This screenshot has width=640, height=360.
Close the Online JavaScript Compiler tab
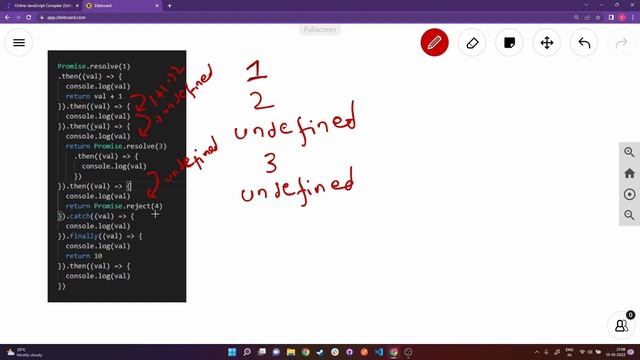pos(77,6)
